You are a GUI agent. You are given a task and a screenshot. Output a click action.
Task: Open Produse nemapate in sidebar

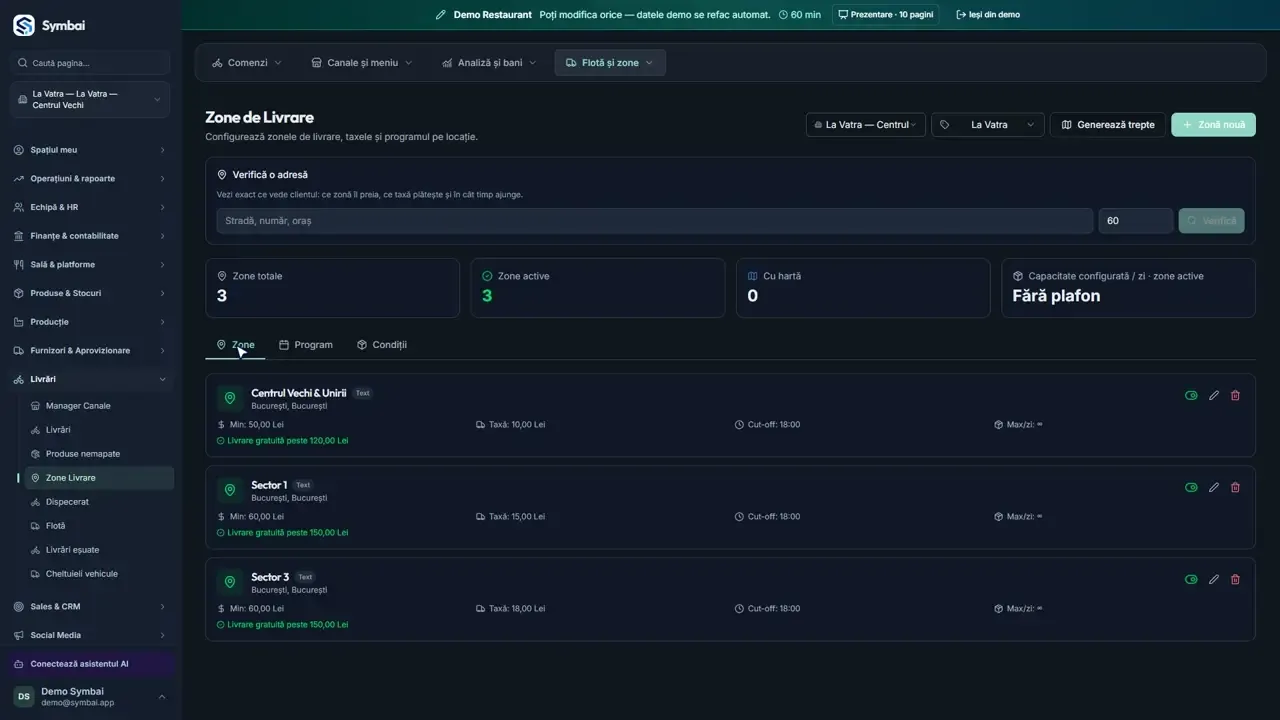pos(99,454)
